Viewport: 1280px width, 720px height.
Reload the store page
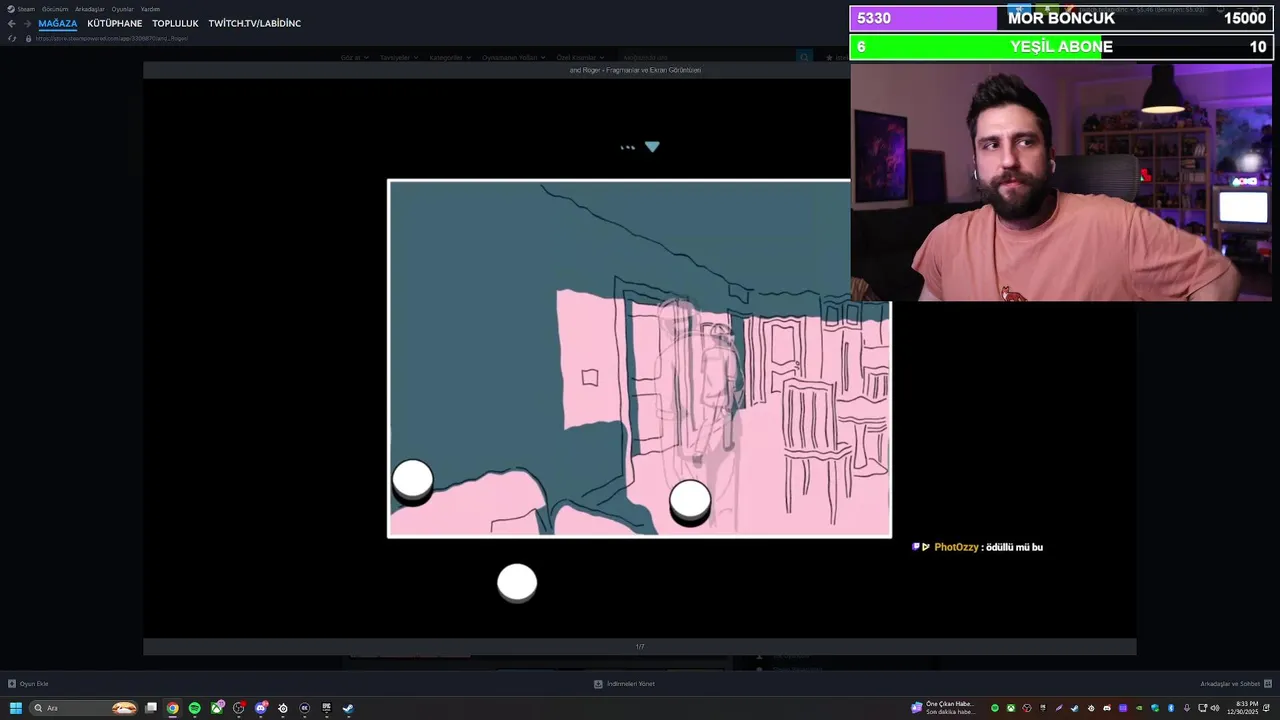pos(11,38)
